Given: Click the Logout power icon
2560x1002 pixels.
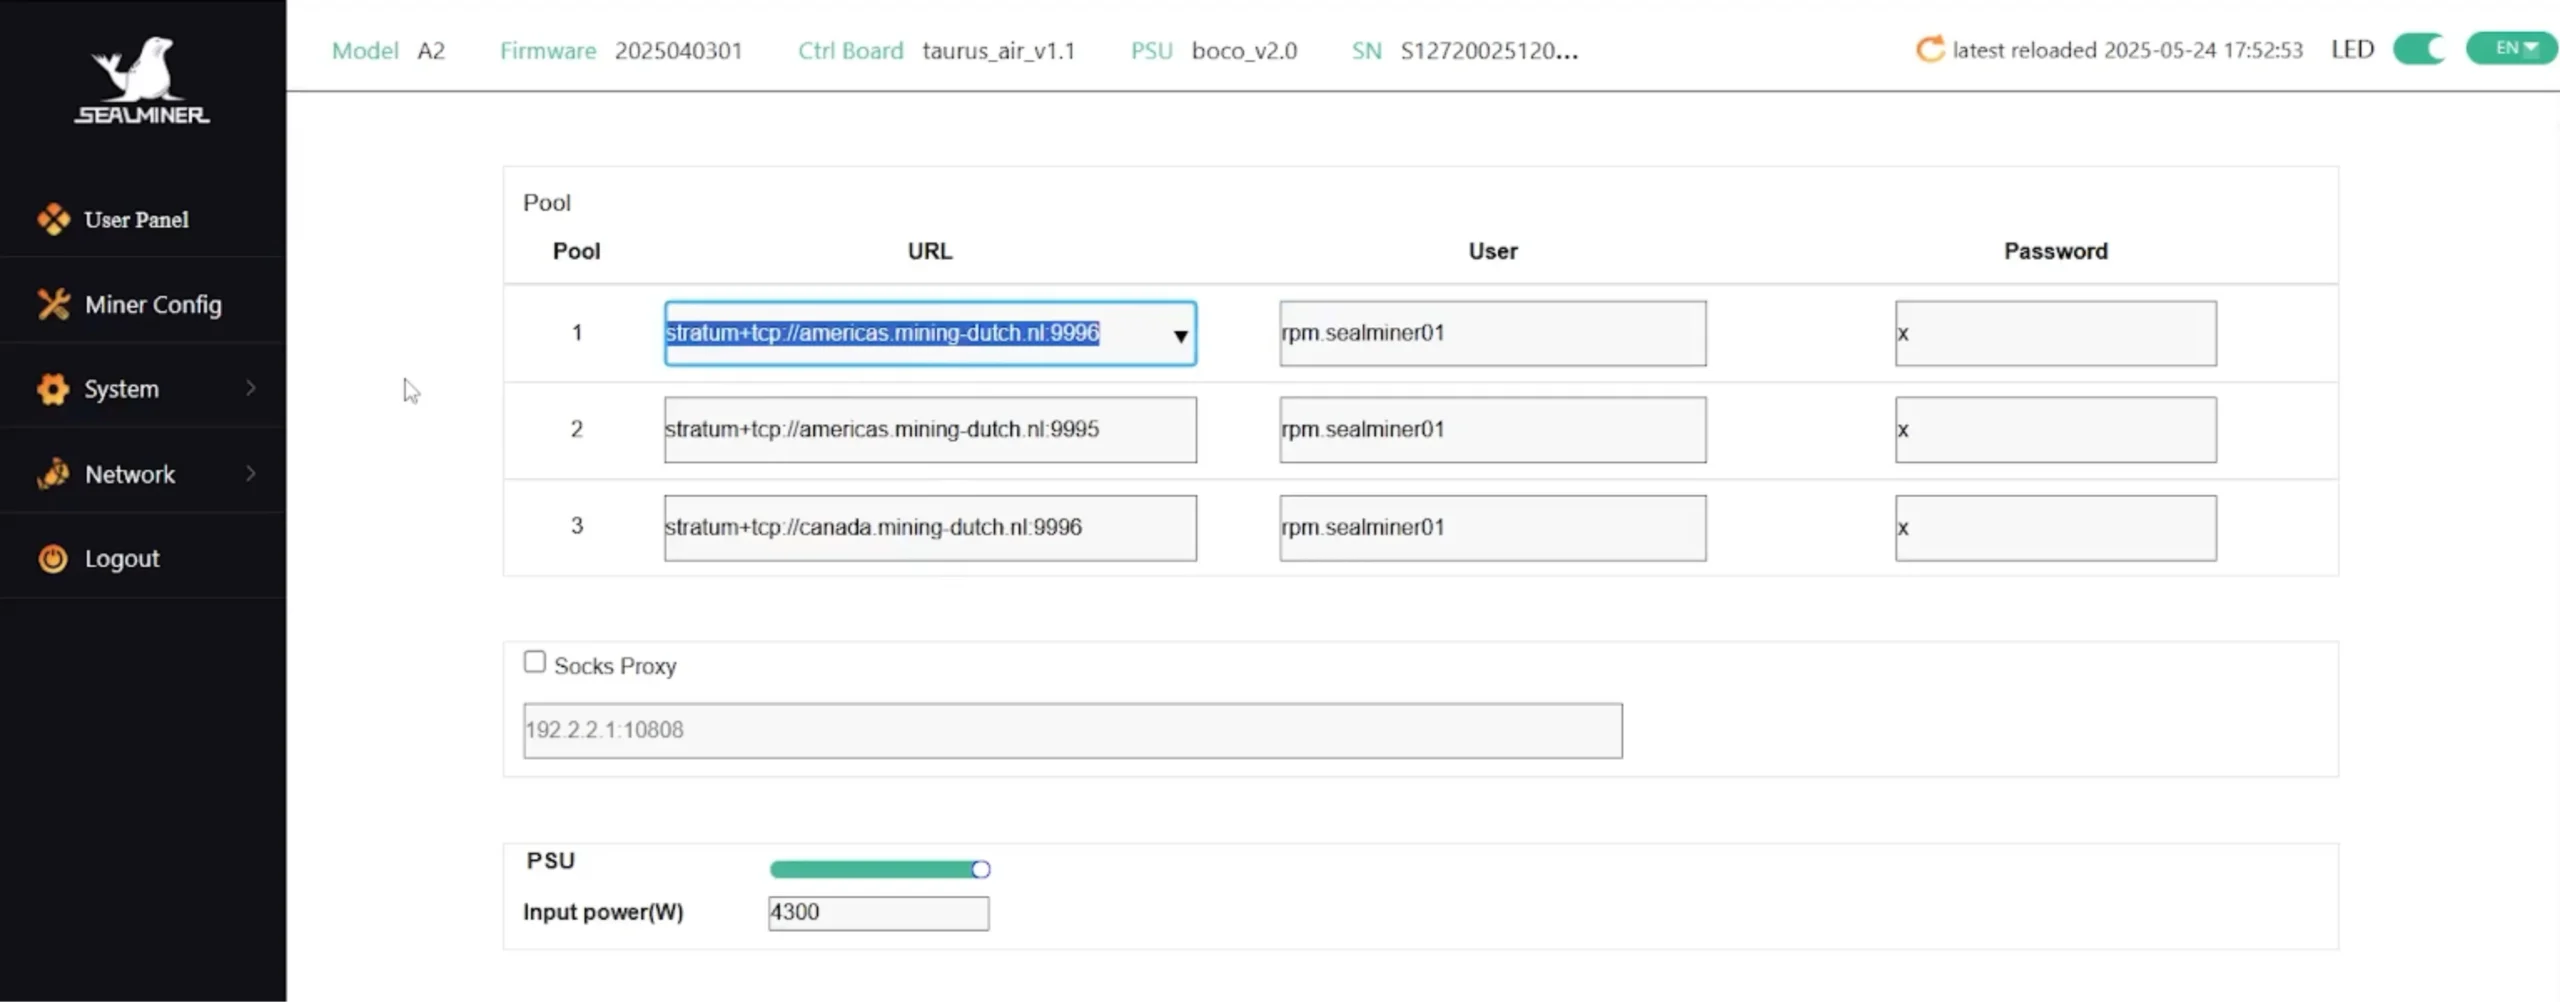Looking at the screenshot, I should (54, 558).
